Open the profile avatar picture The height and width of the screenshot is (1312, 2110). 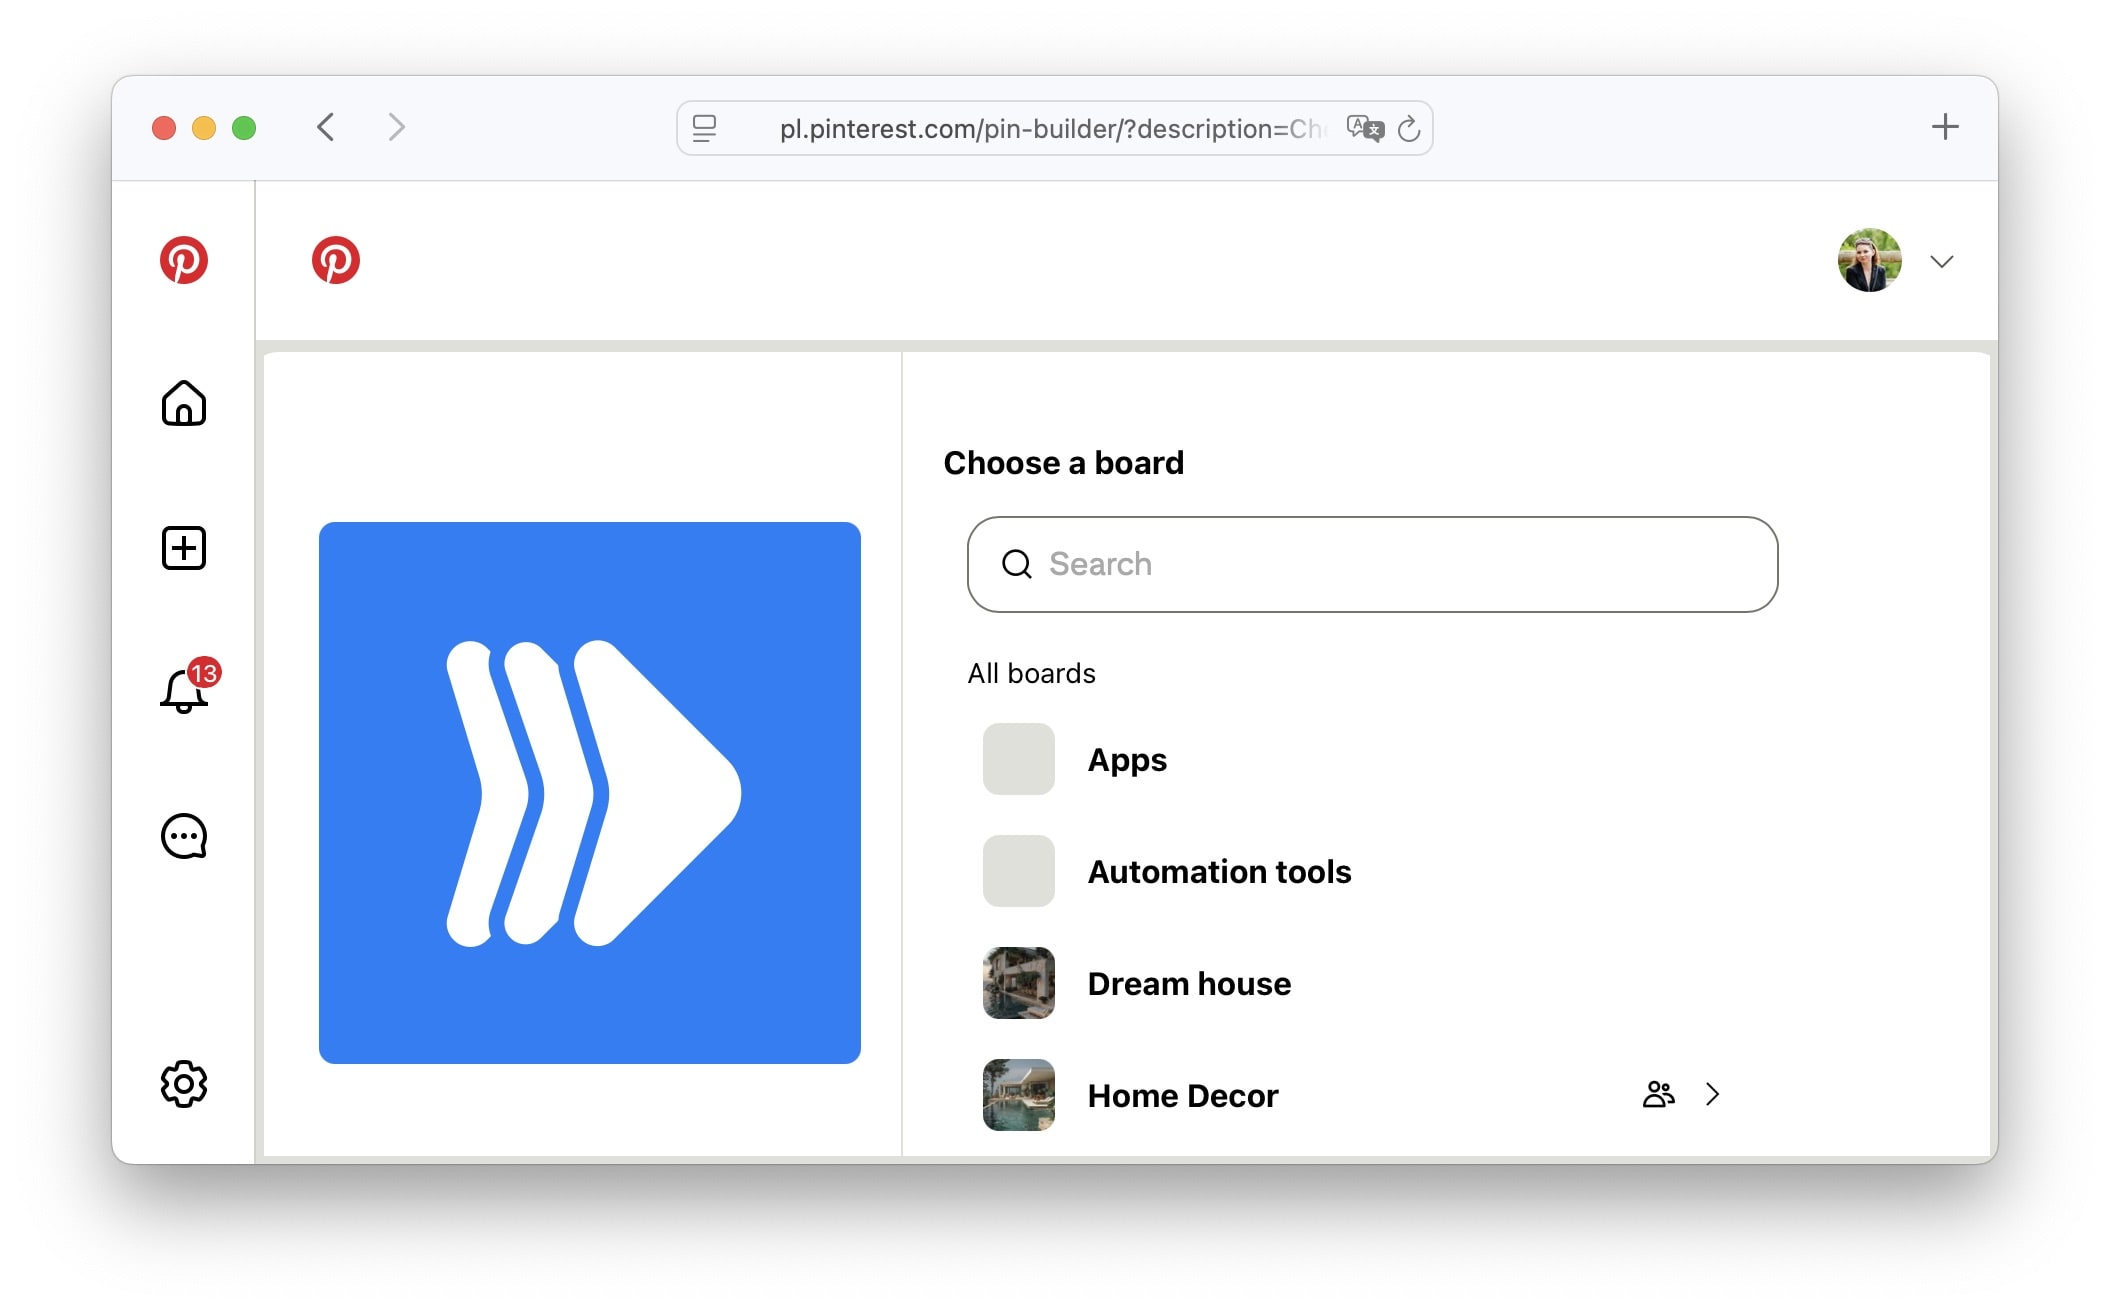tap(1869, 260)
